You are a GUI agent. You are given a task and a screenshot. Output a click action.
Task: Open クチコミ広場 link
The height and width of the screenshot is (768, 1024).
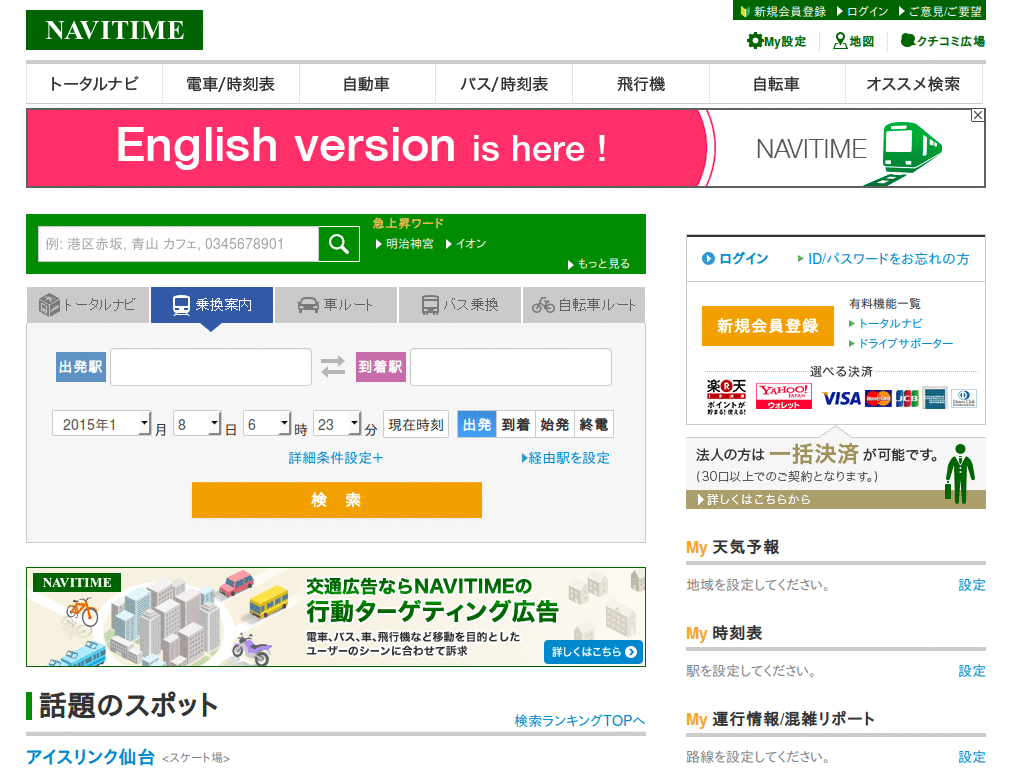[942, 41]
